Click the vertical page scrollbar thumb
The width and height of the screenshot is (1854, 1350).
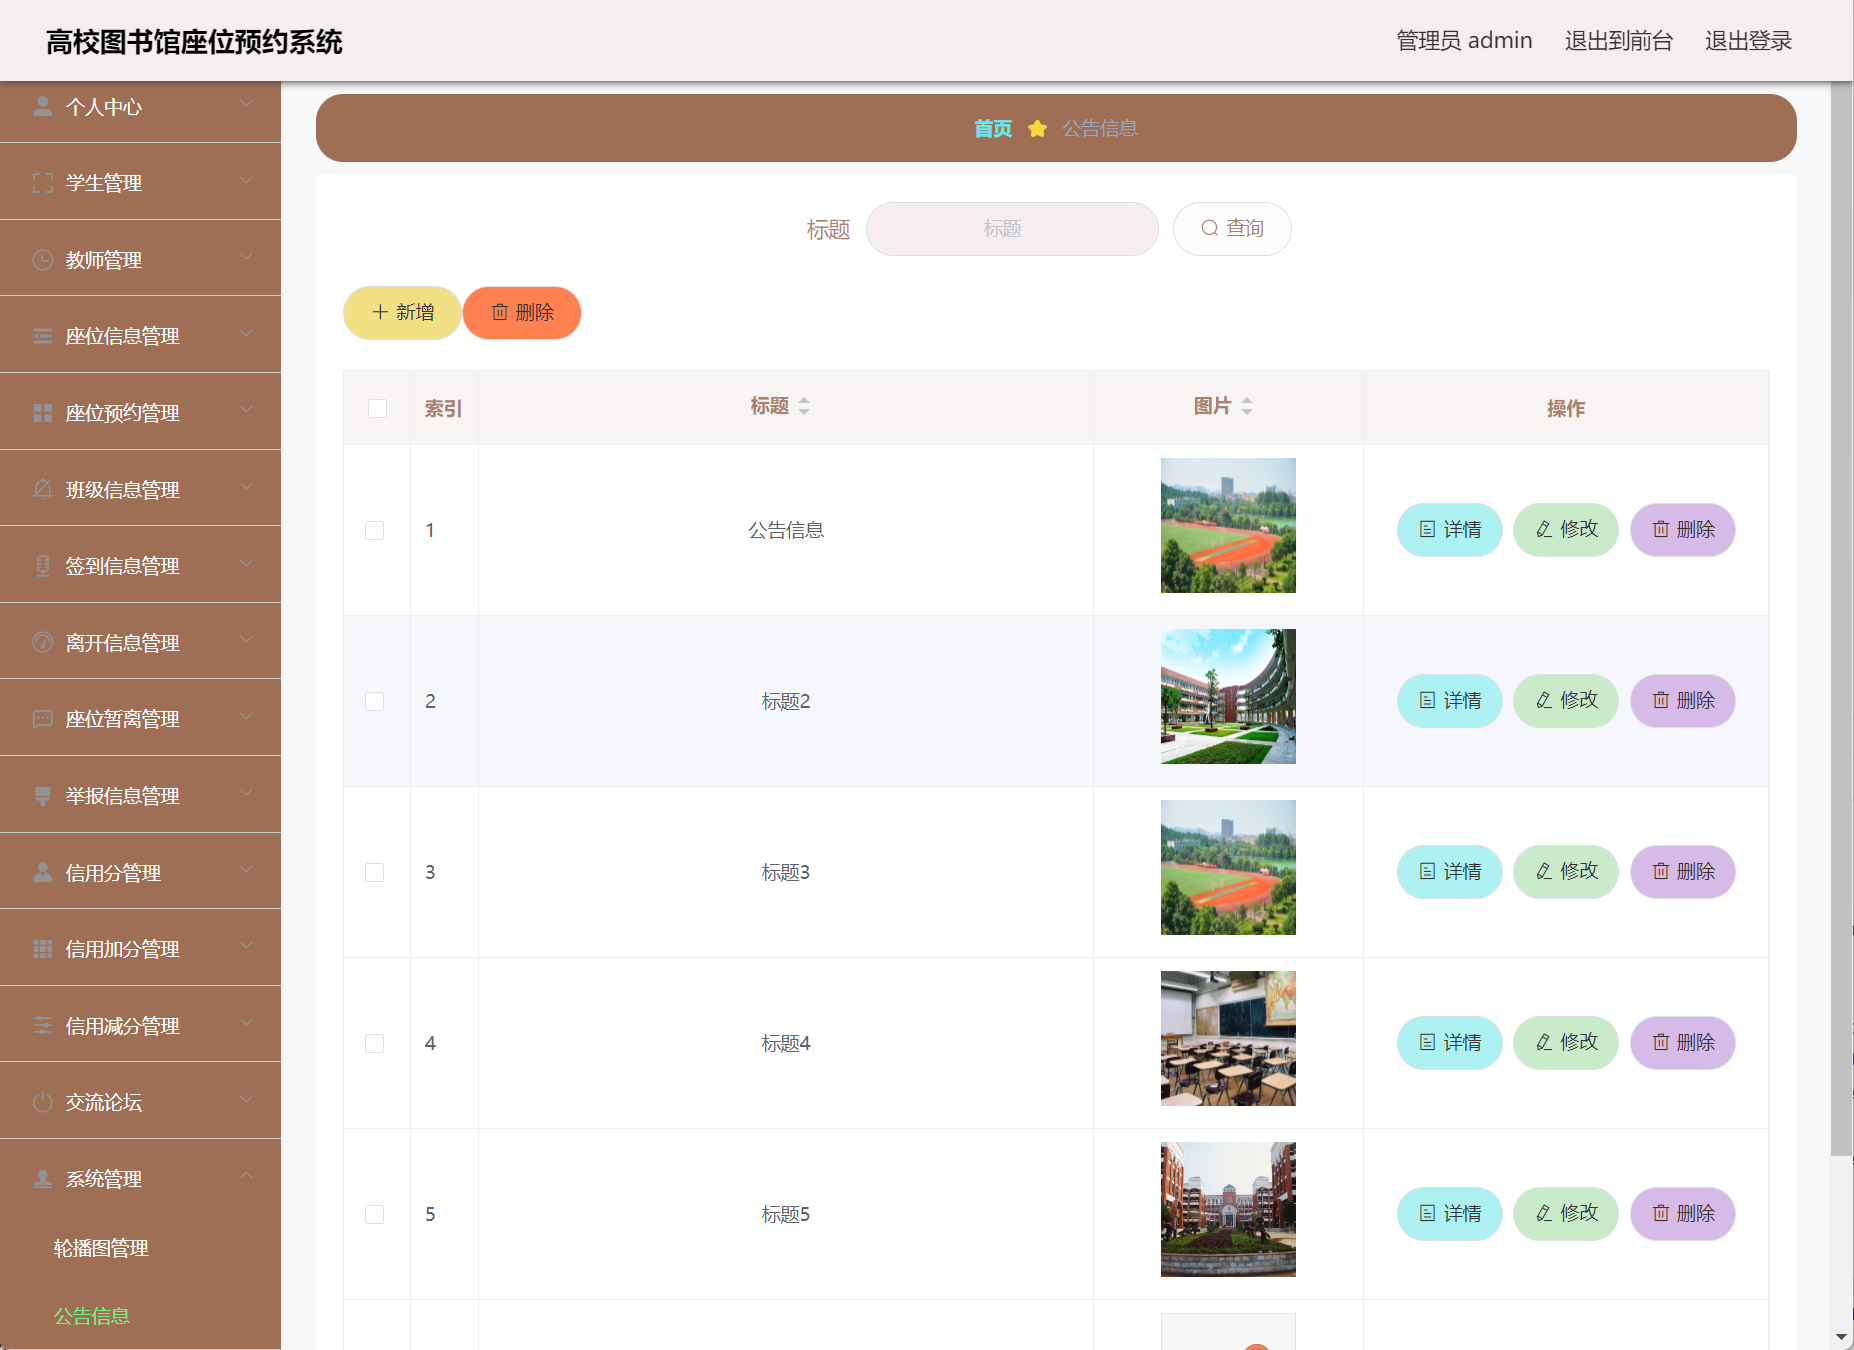1841,618
